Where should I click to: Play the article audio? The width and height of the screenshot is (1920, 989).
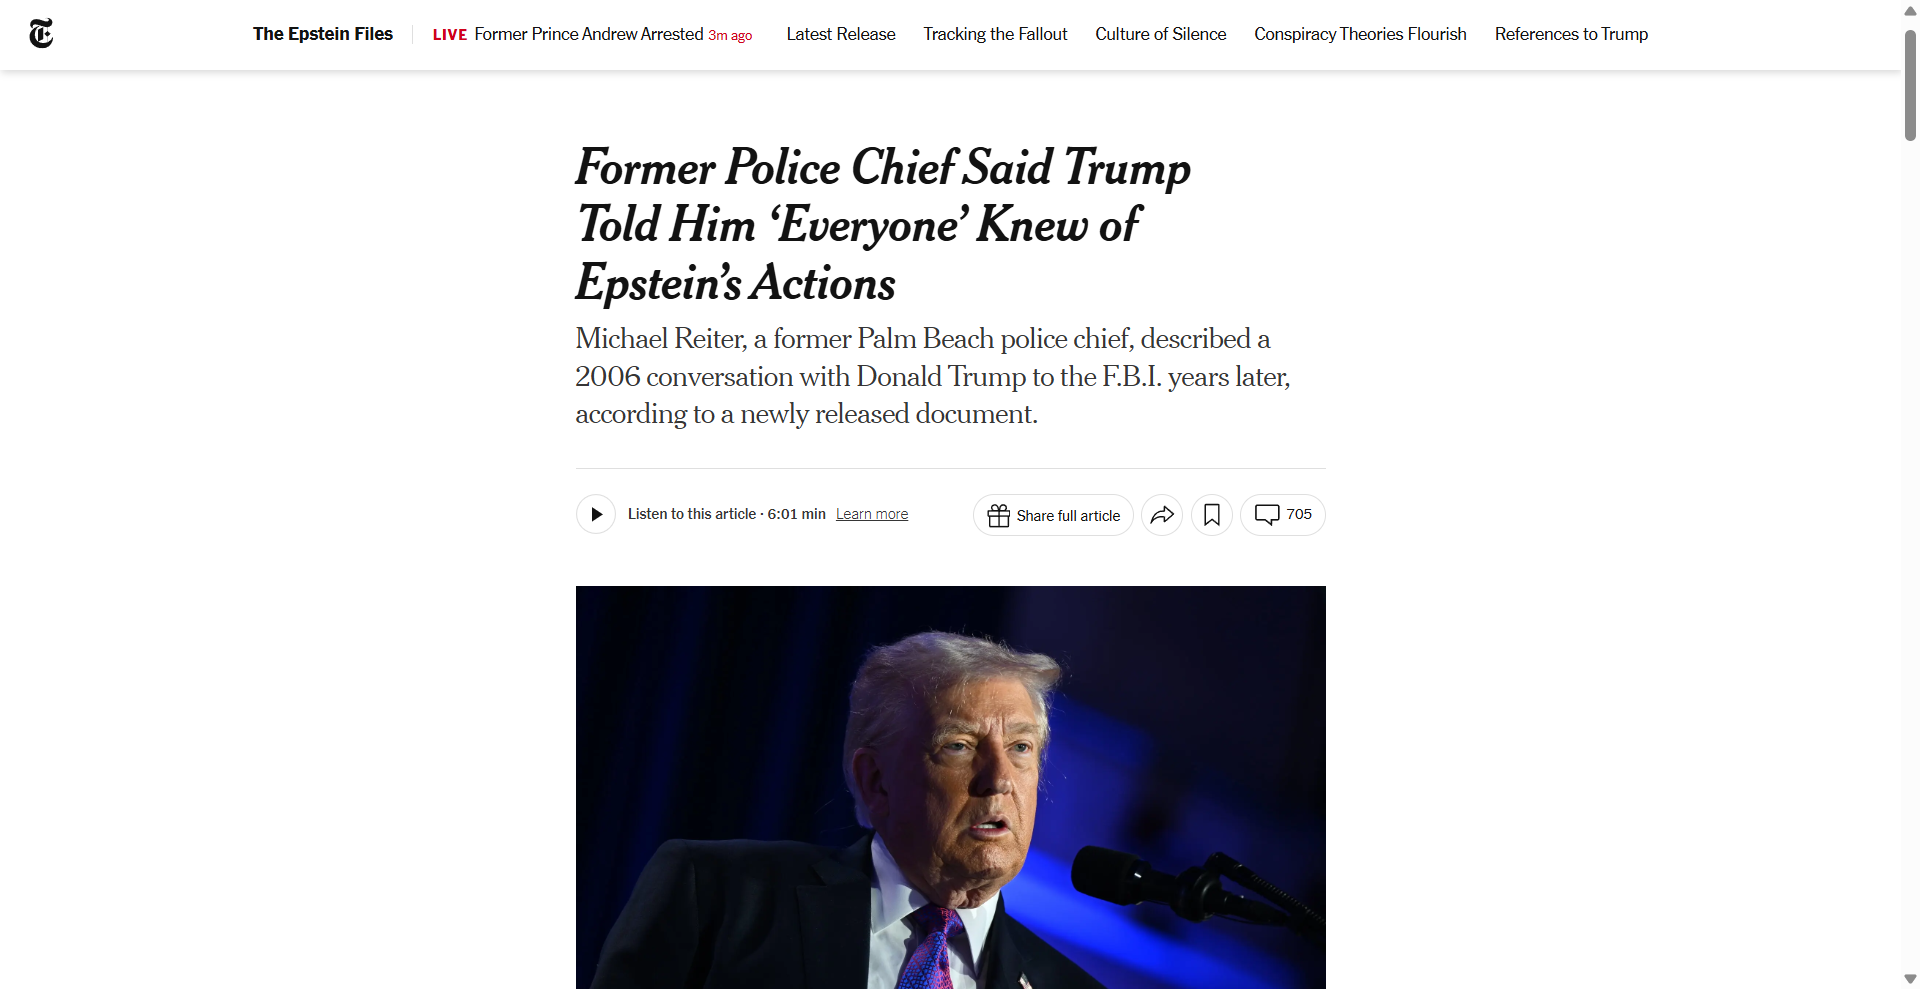tap(596, 515)
